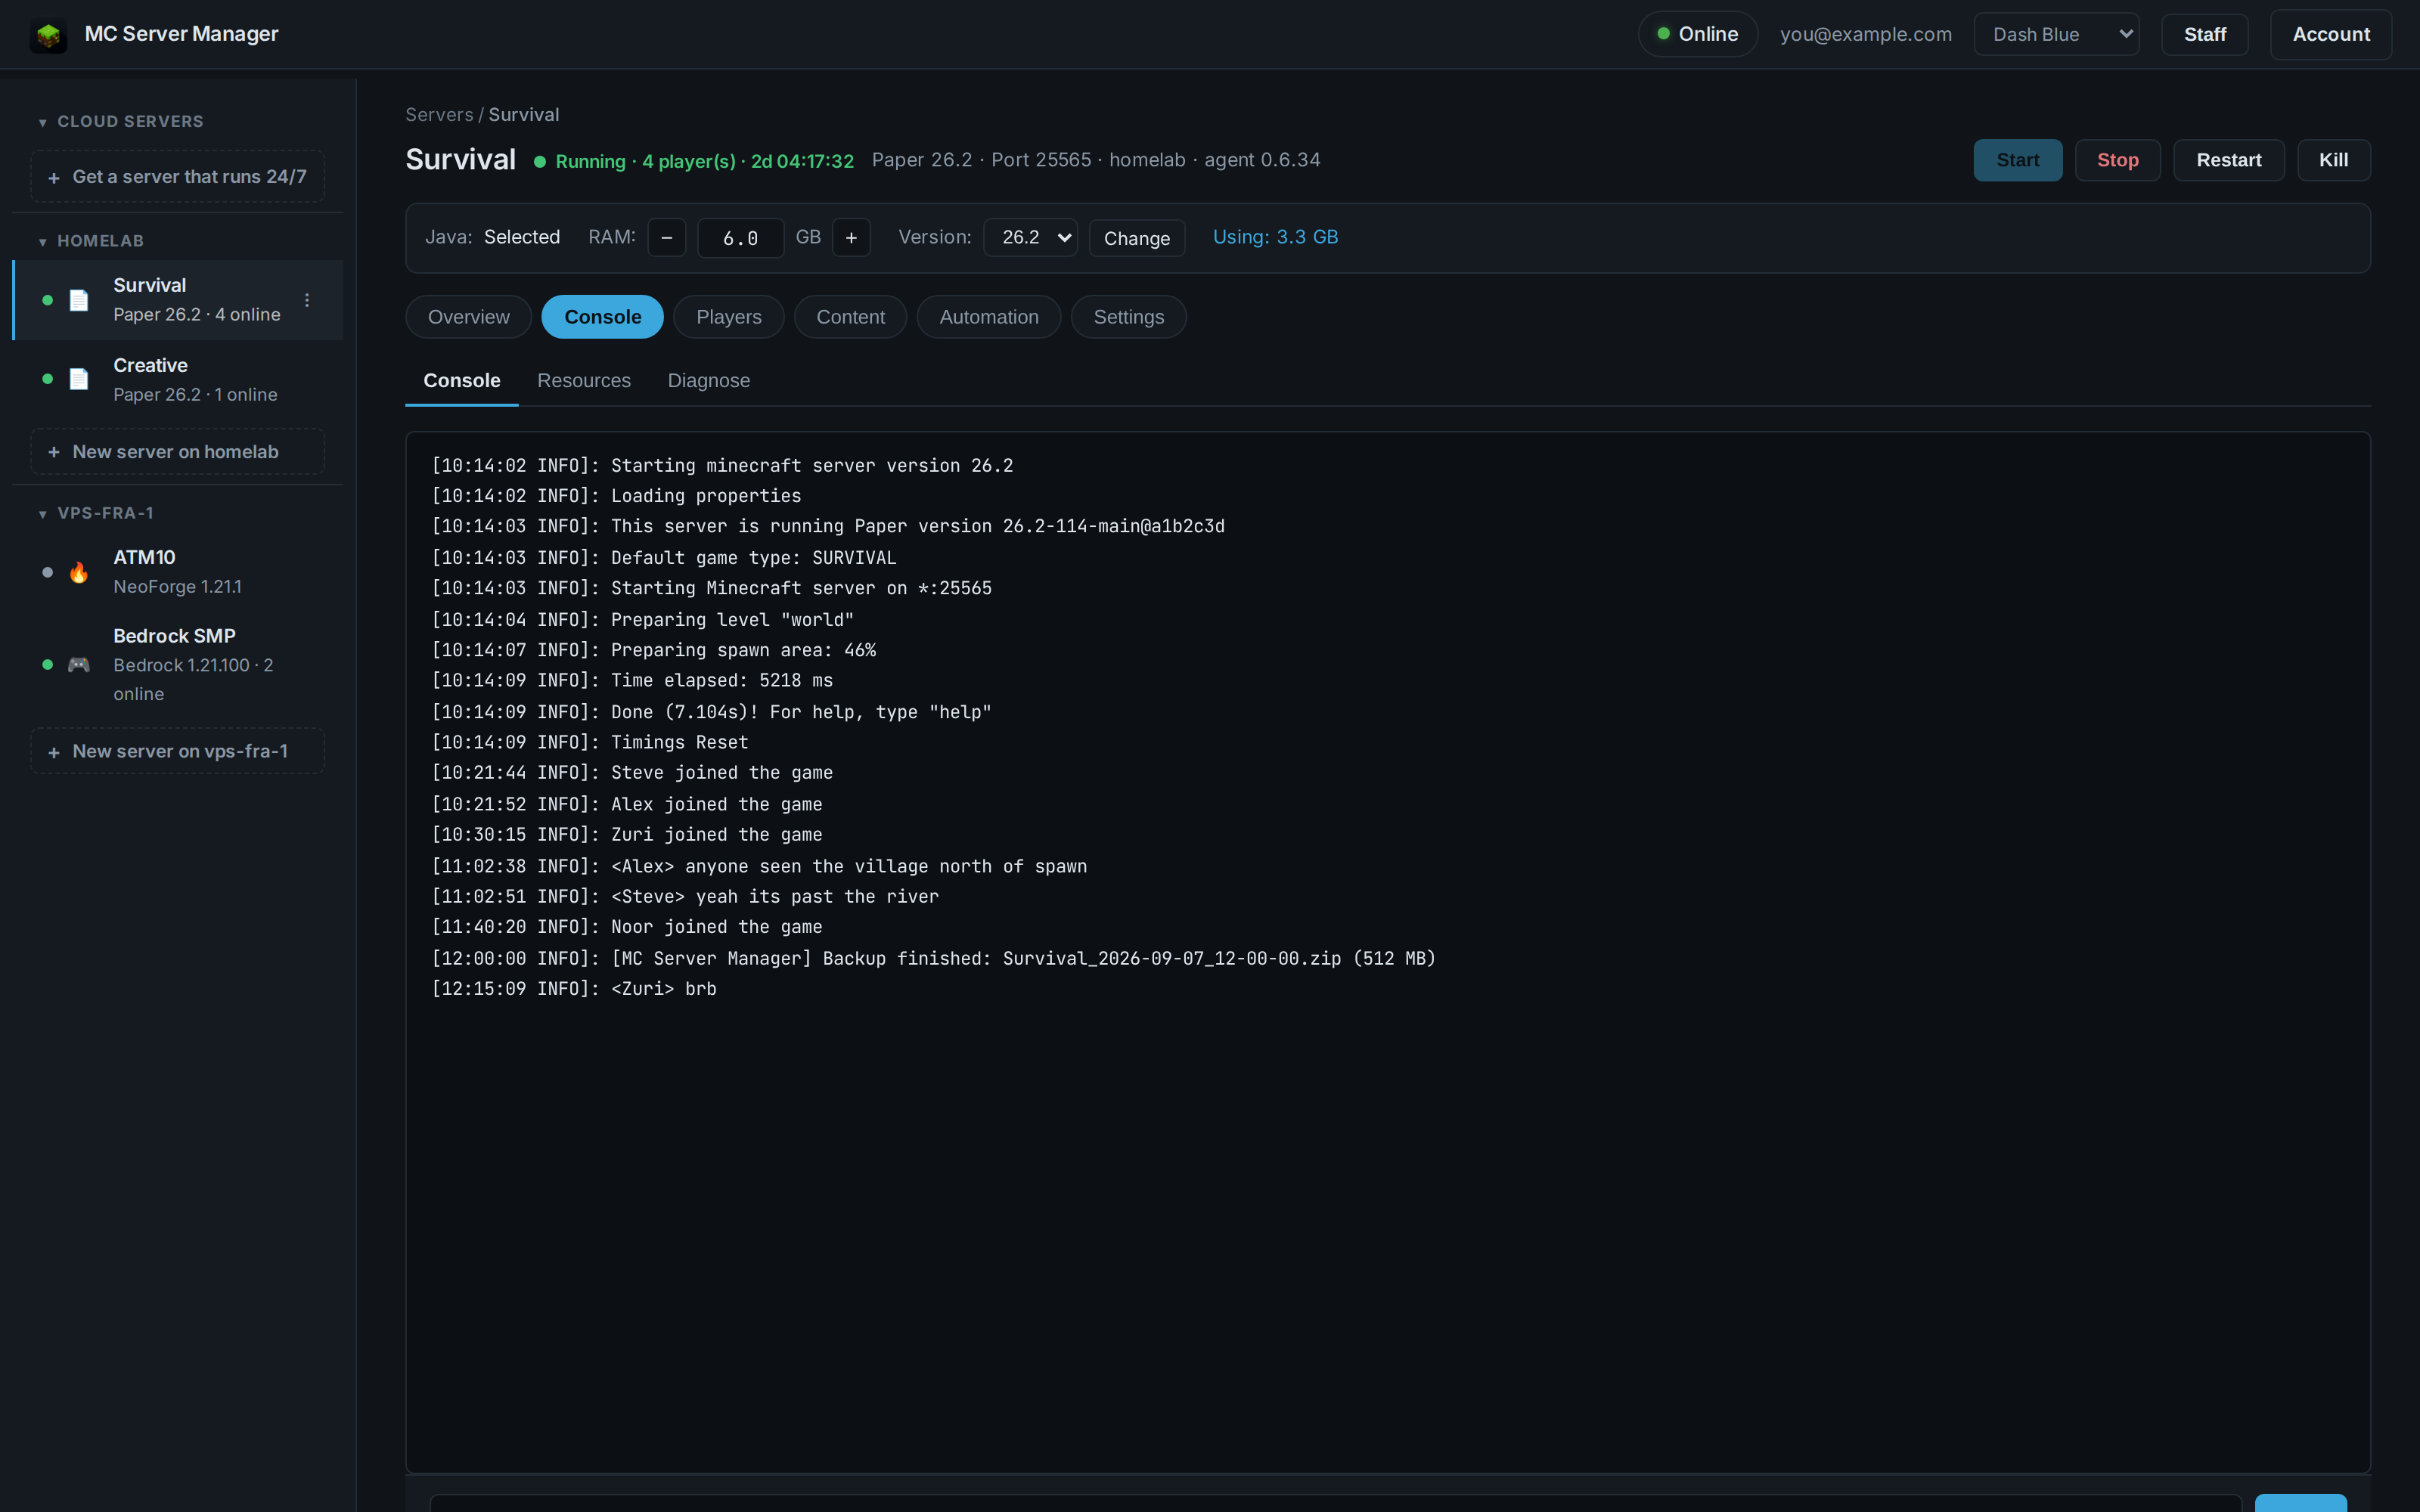Click the flame icon of ATM10 server
The height and width of the screenshot is (1512, 2420).
pyautogui.click(x=79, y=572)
